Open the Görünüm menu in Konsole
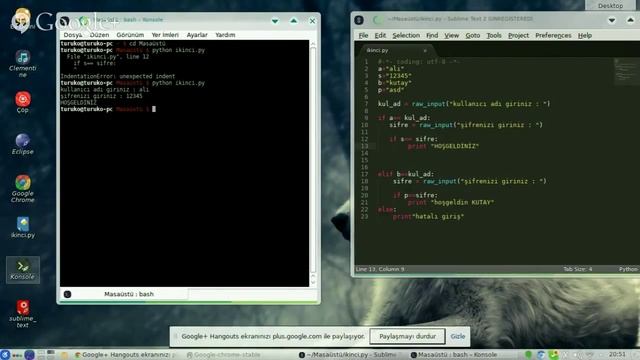 point(130,35)
